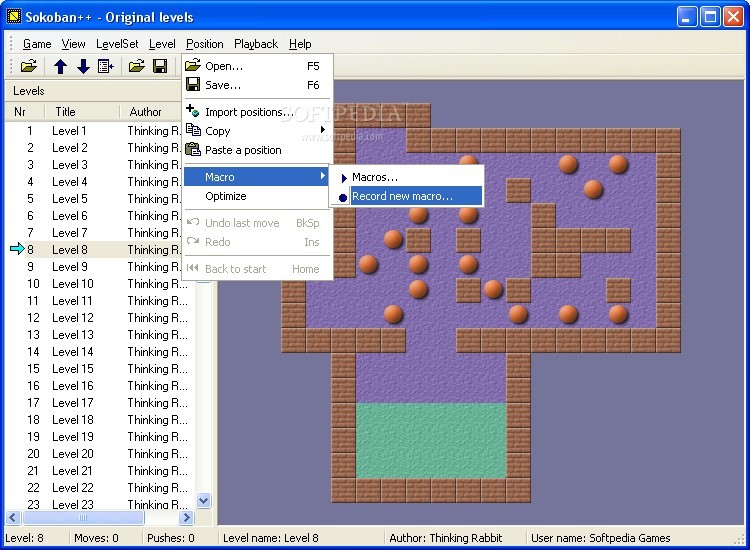Sort levels by the Author column header
Viewport: 750px width, 550px height.
[151, 112]
